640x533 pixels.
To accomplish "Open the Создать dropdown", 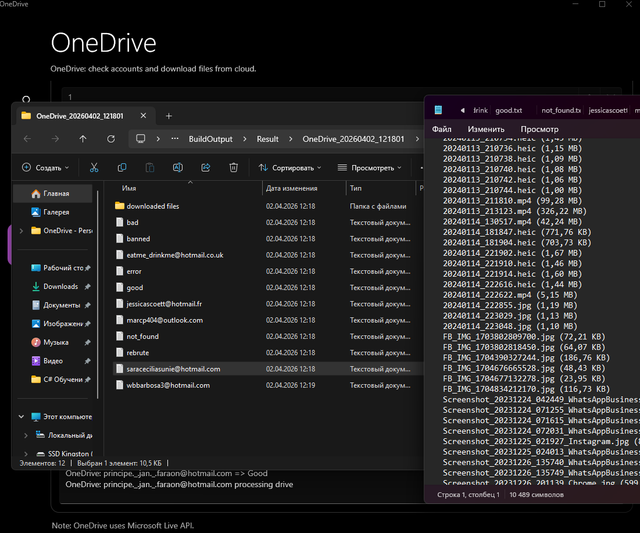I will point(45,168).
